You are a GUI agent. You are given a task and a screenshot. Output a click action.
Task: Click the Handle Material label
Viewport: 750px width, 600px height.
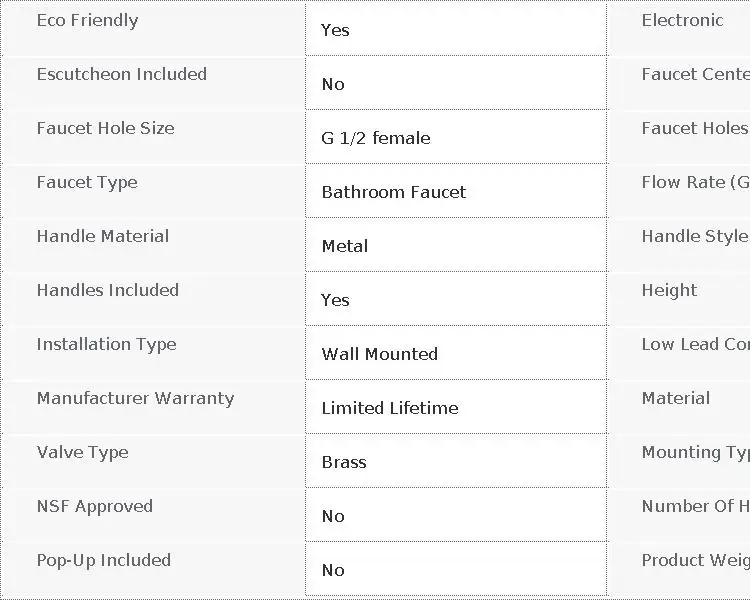coord(103,236)
